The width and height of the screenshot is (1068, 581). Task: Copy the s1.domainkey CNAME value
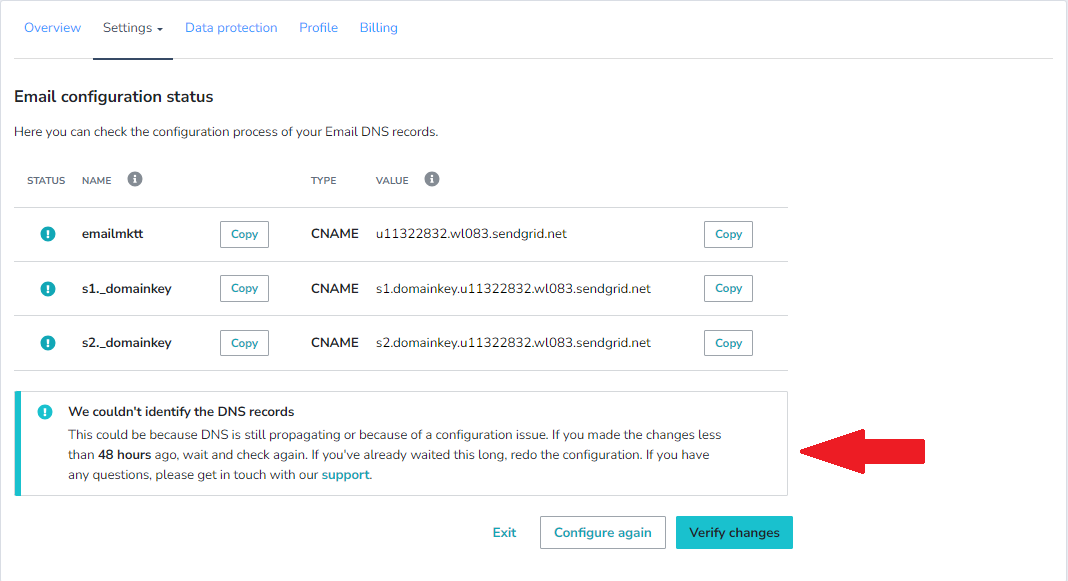pyautogui.click(x=728, y=288)
